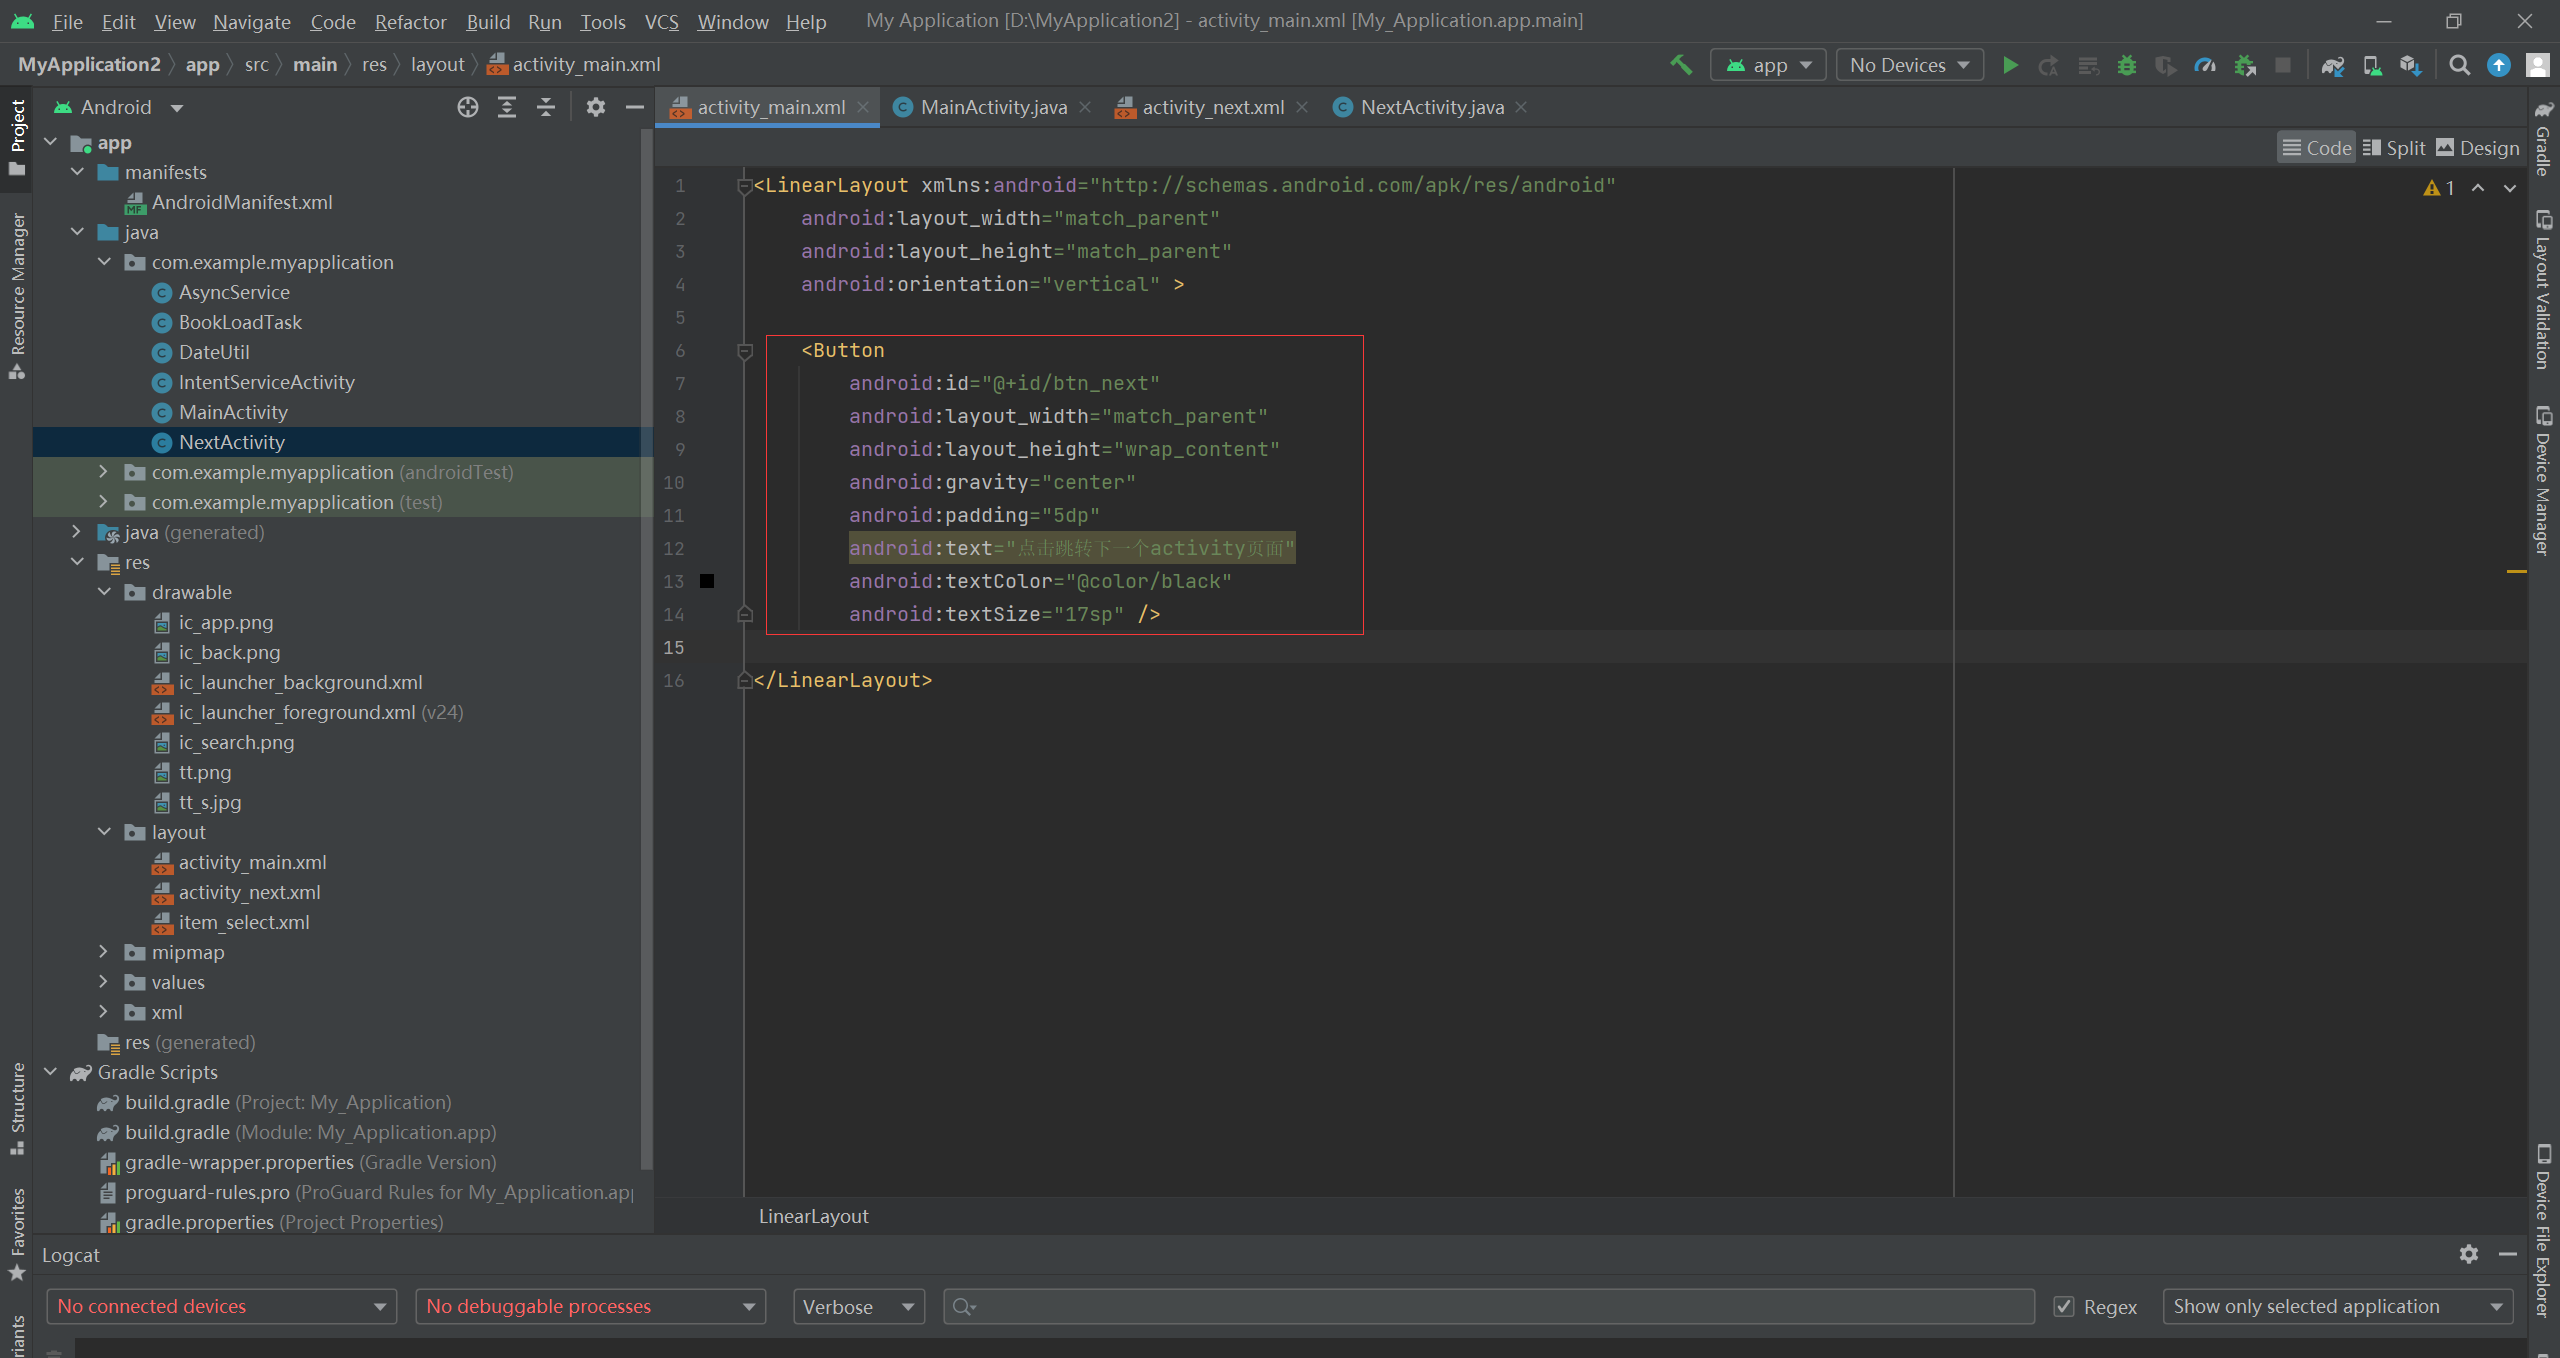The height and width of the screenshot is (1358, 2560).
Task: Click Select Opened File target icon
Action: (x=467, y=107)
